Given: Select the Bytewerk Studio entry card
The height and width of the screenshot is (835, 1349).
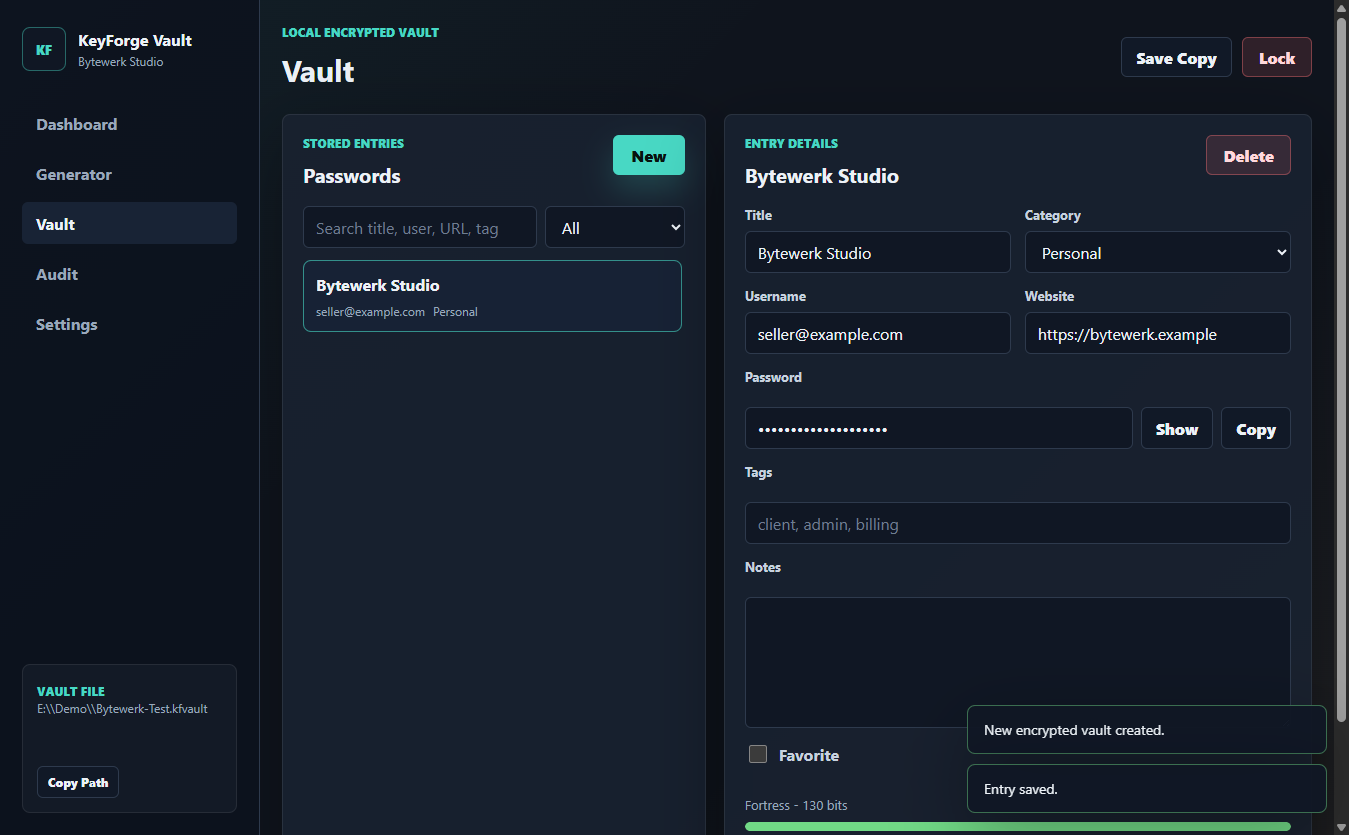Looking at the screenshot, I should tap(492, 296).
